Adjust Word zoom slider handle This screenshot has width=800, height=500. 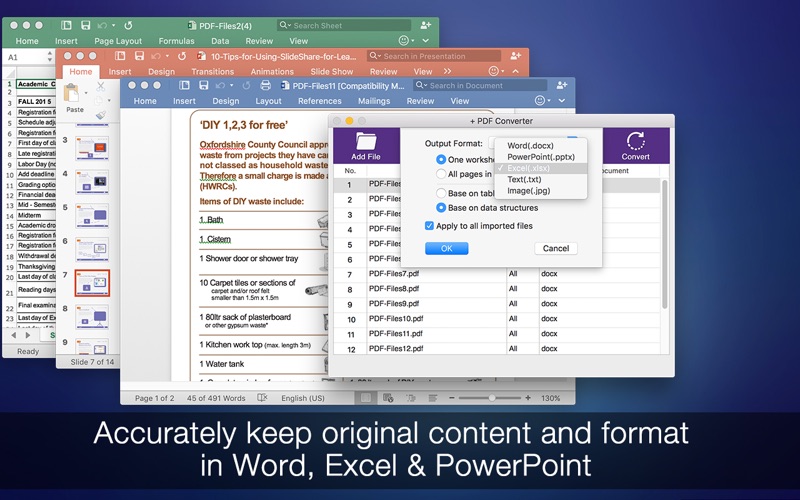pyautogui.click(x=492, y=397)
